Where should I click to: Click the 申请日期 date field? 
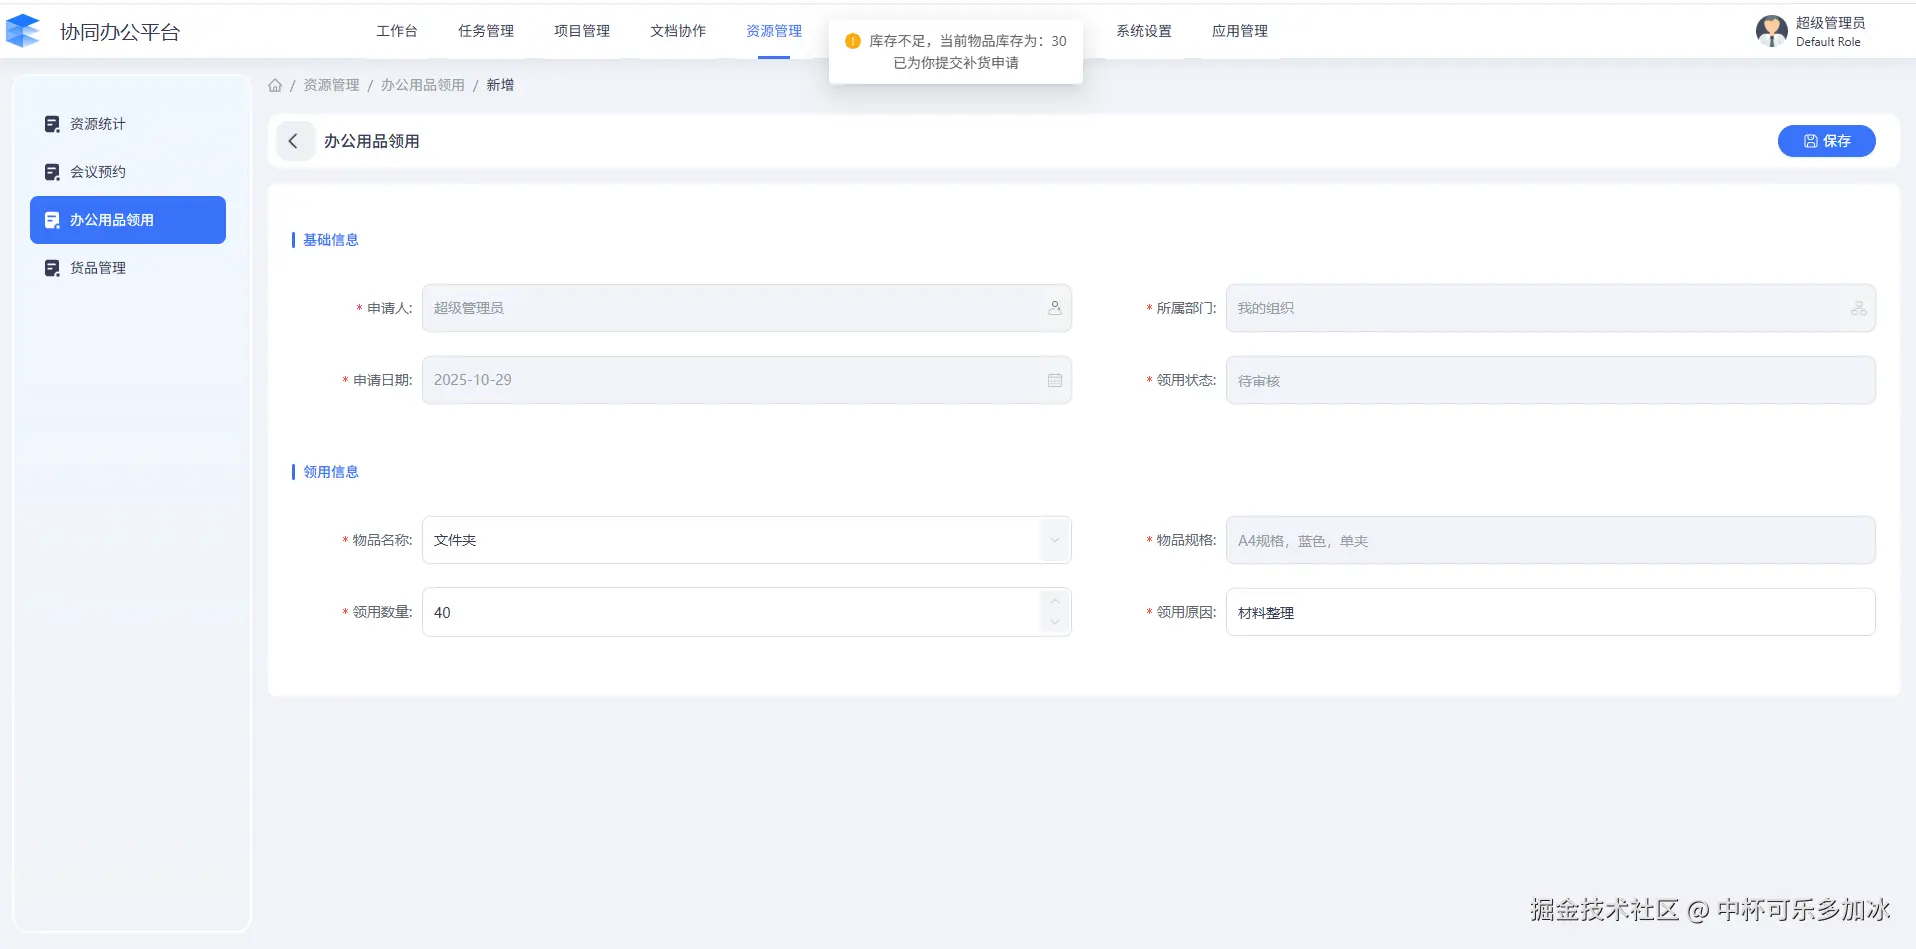tap(747, 380)
